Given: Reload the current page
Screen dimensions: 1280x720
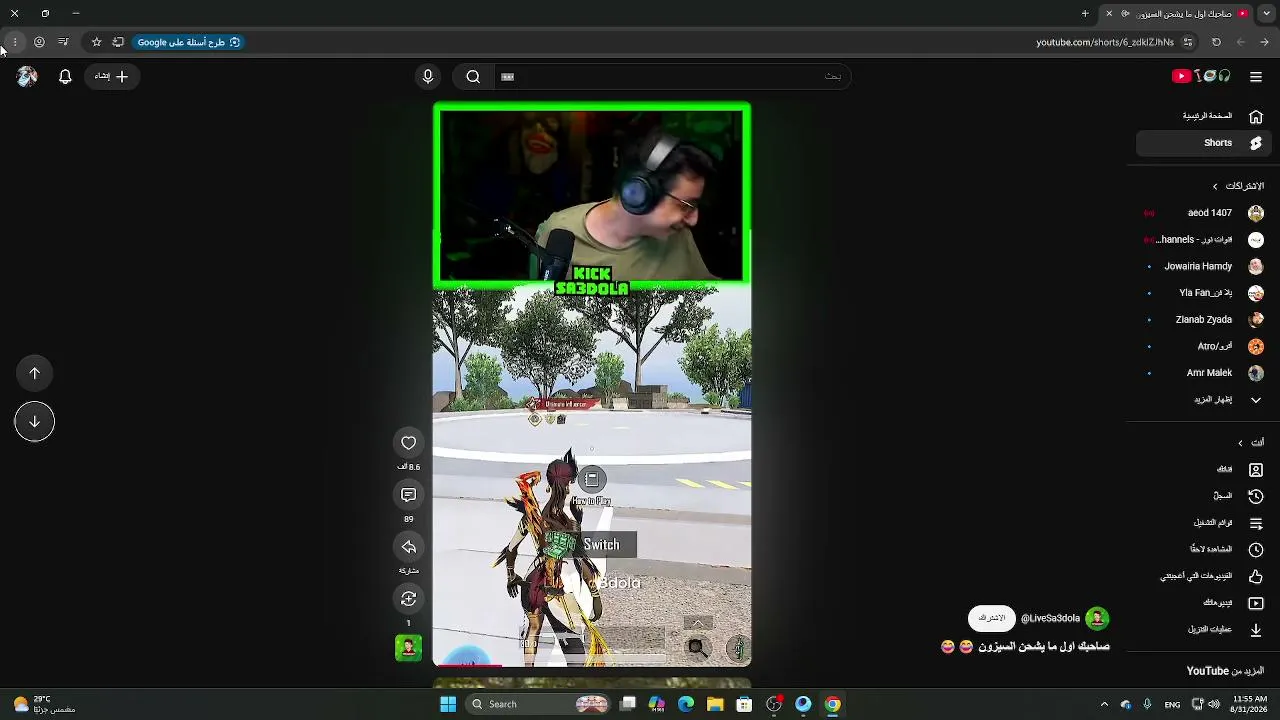Looking at the screenshot, I should click(x=1216, y=42).
